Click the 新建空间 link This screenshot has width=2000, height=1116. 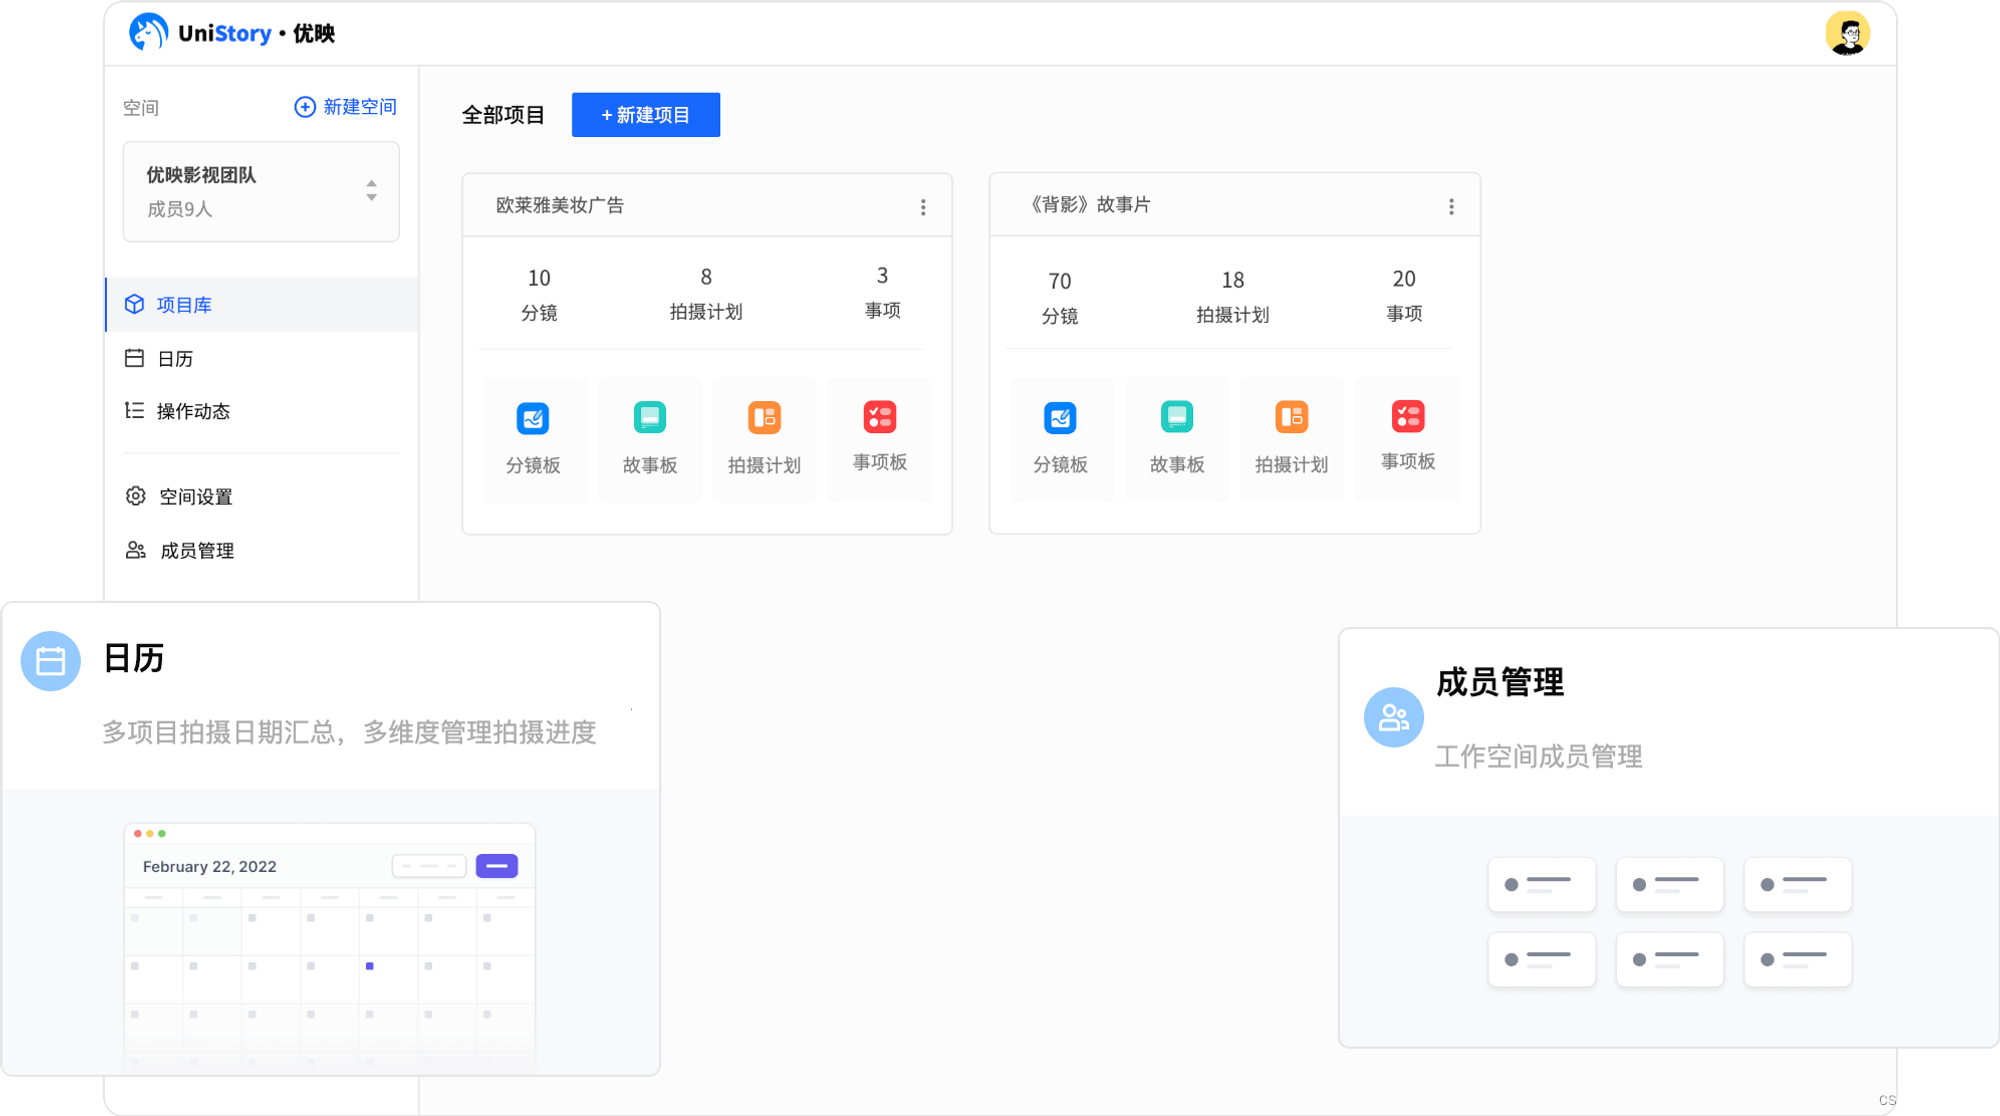coord(346,107)
